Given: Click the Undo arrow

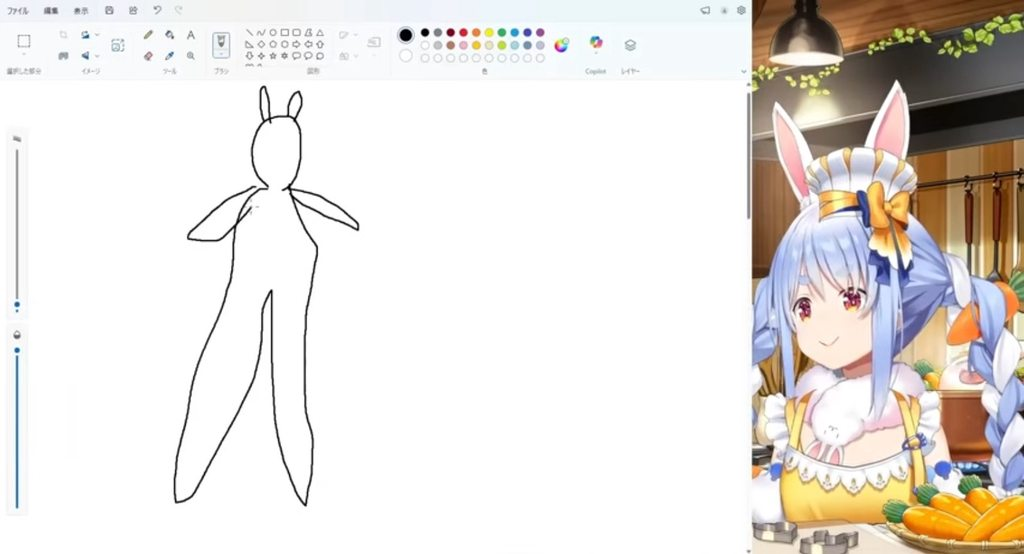Looking at the screenshot, I should (x=157, y=10).
